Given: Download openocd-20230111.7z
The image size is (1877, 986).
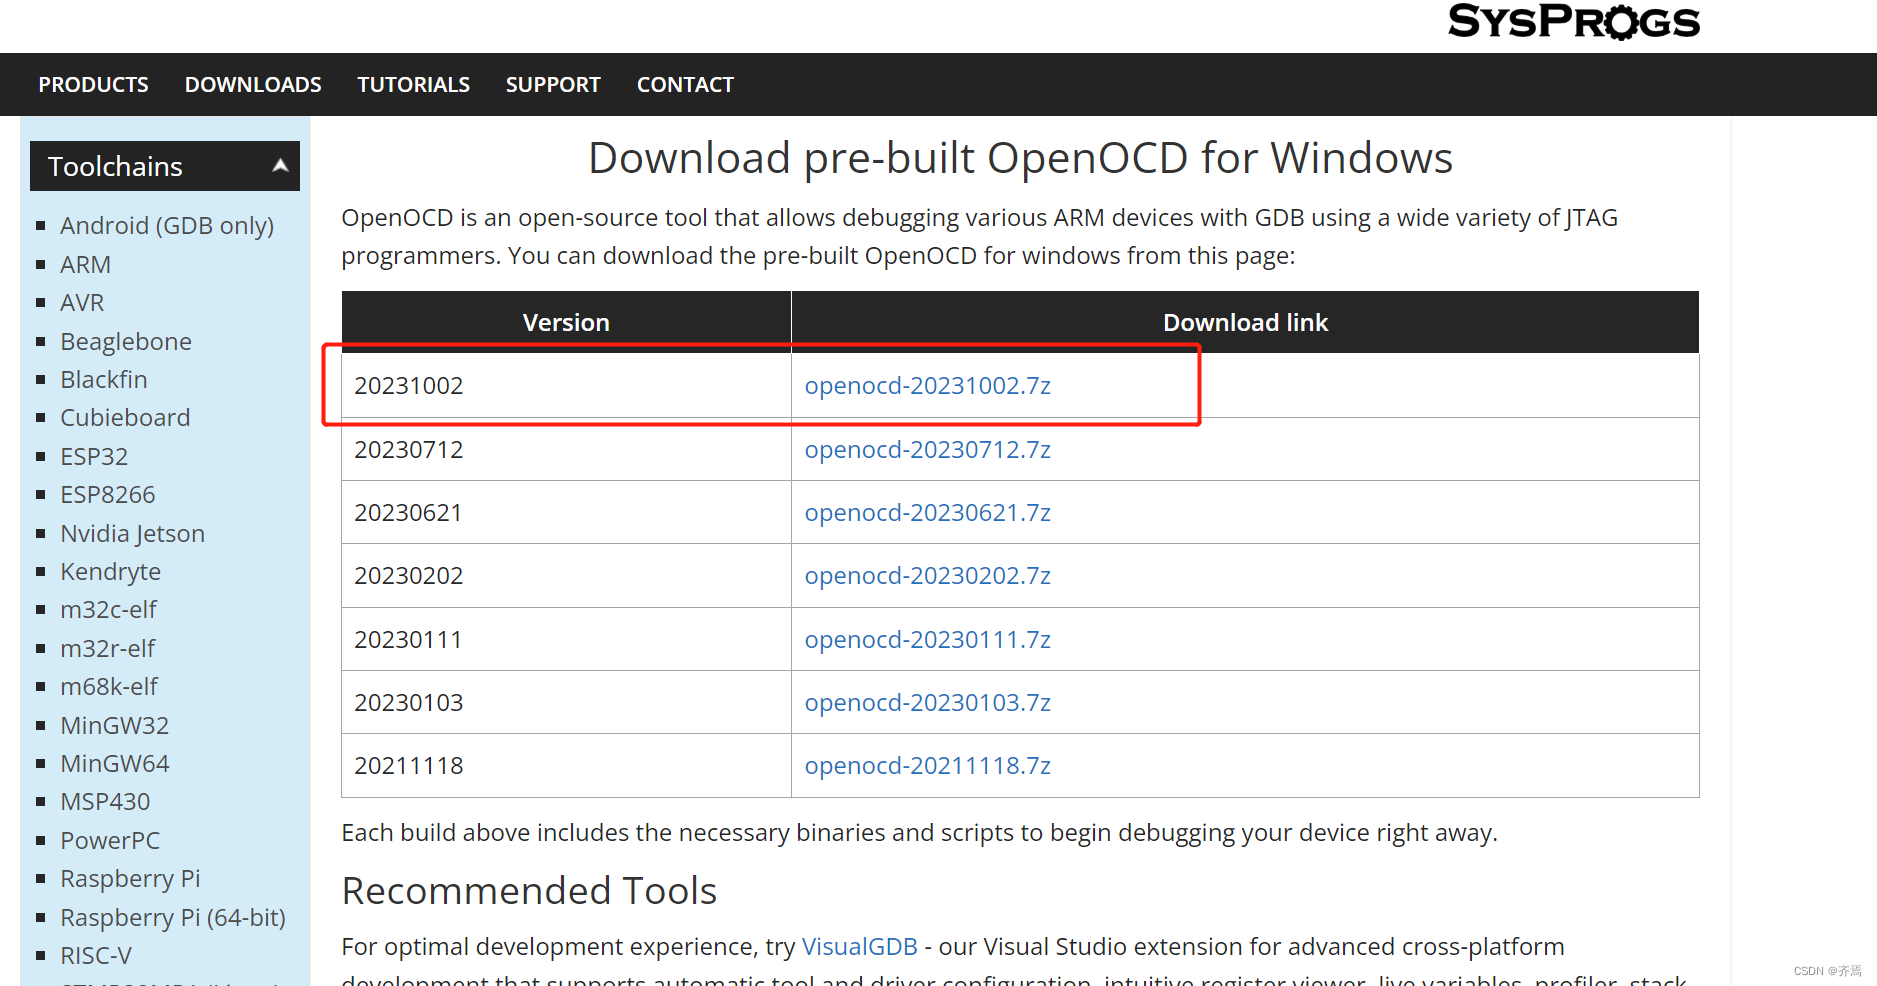Looking at the screenshot, I should click(928, 640).
